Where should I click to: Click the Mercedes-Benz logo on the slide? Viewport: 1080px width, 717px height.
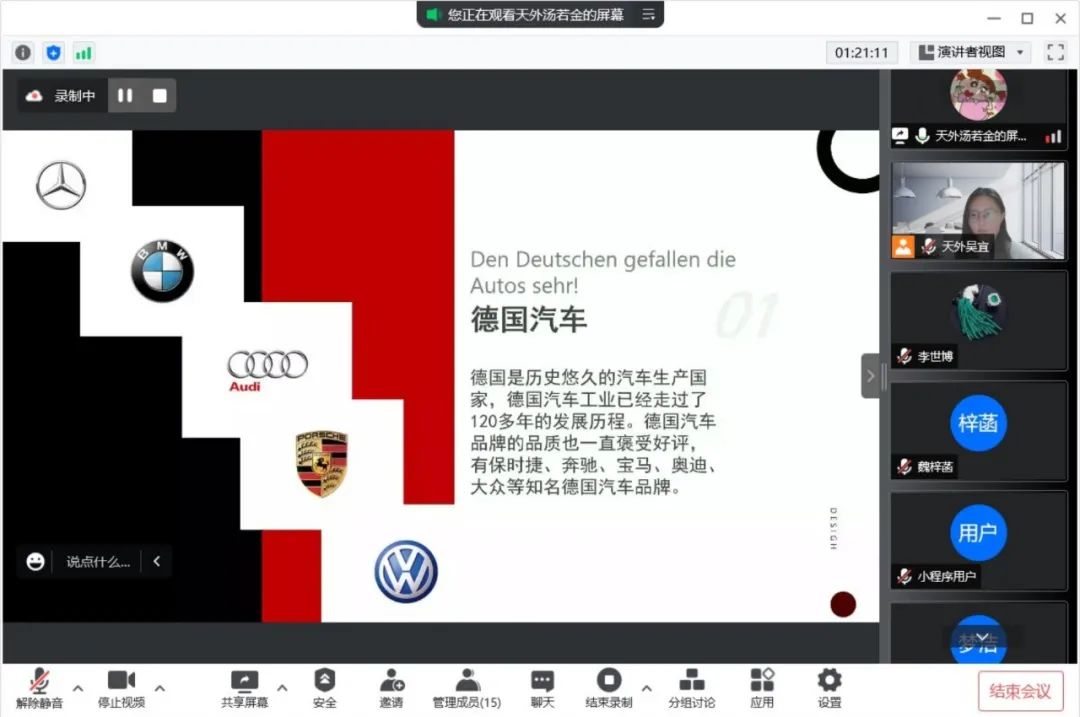coord(61,185)
